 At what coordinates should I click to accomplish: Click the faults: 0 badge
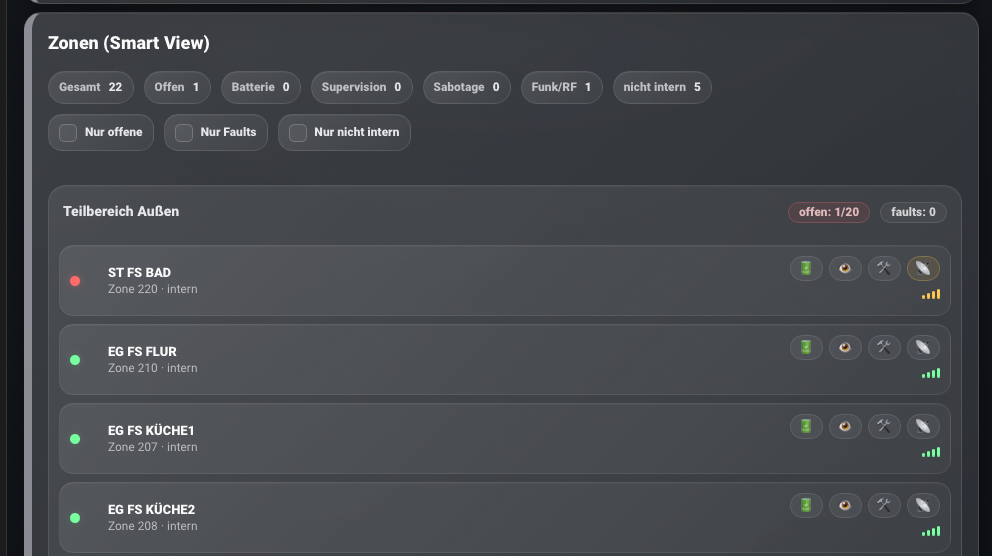click(913, 212)
